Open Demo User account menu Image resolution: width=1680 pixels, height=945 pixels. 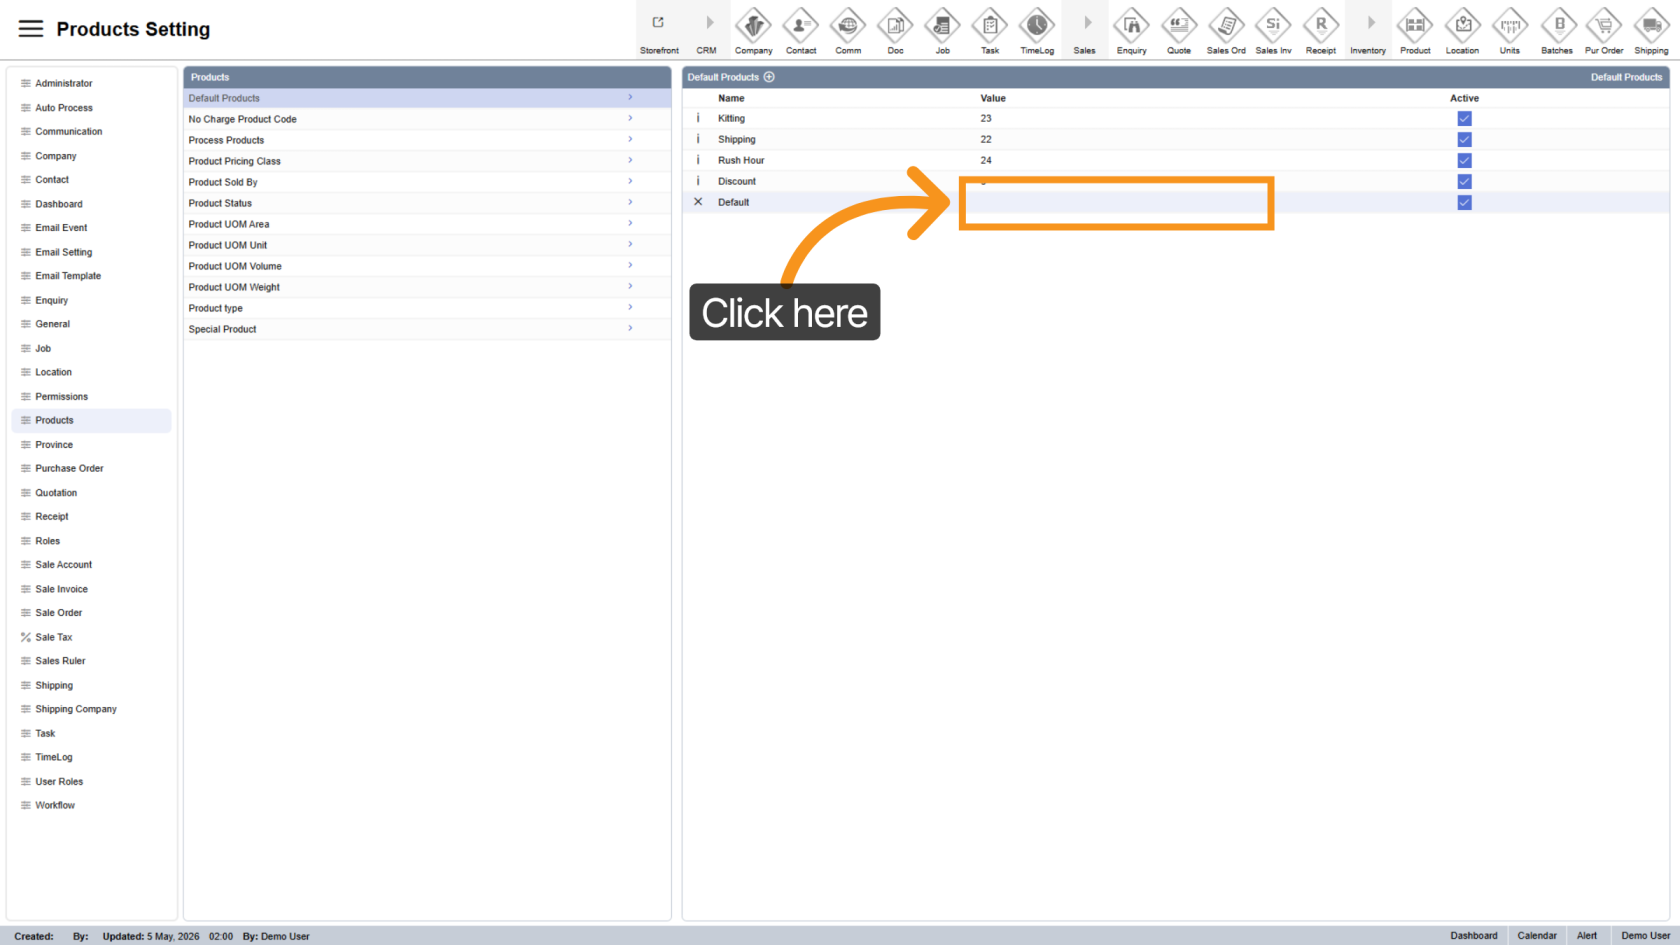(x=1645, y=936)
